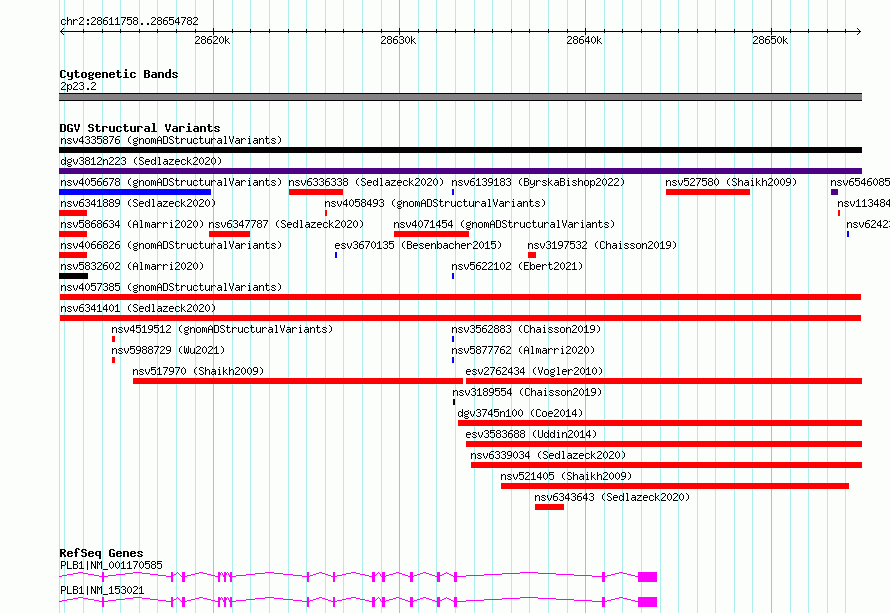Click the DGV Structural Variants heading
Viewport: 890px width, 613px height.
click(x=140, y=128)
